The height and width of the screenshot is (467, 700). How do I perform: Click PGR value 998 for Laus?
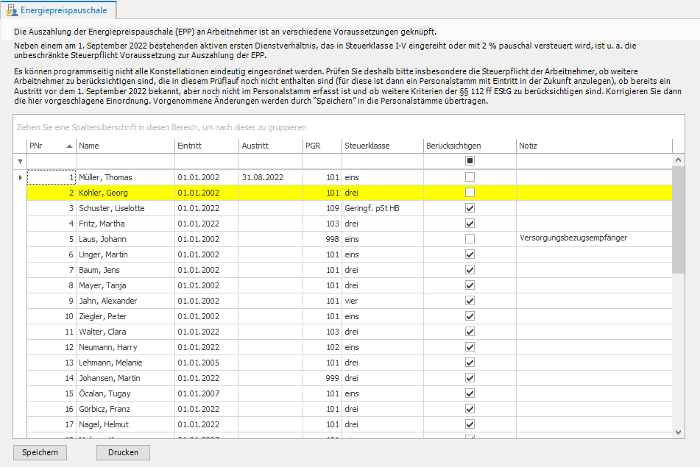pos(332,239)
